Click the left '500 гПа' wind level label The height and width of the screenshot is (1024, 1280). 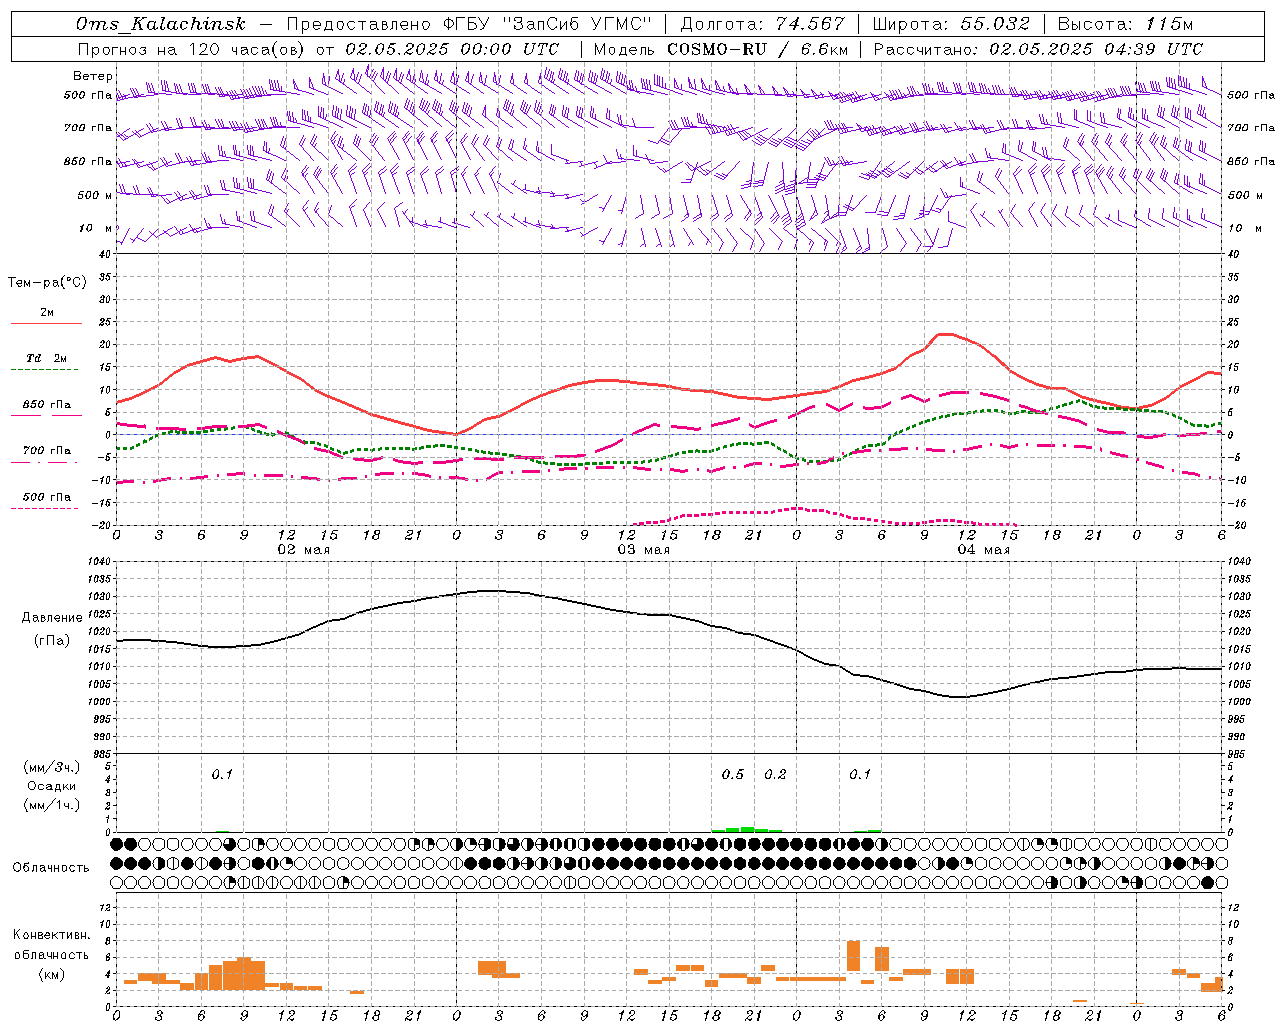point(88,95)
